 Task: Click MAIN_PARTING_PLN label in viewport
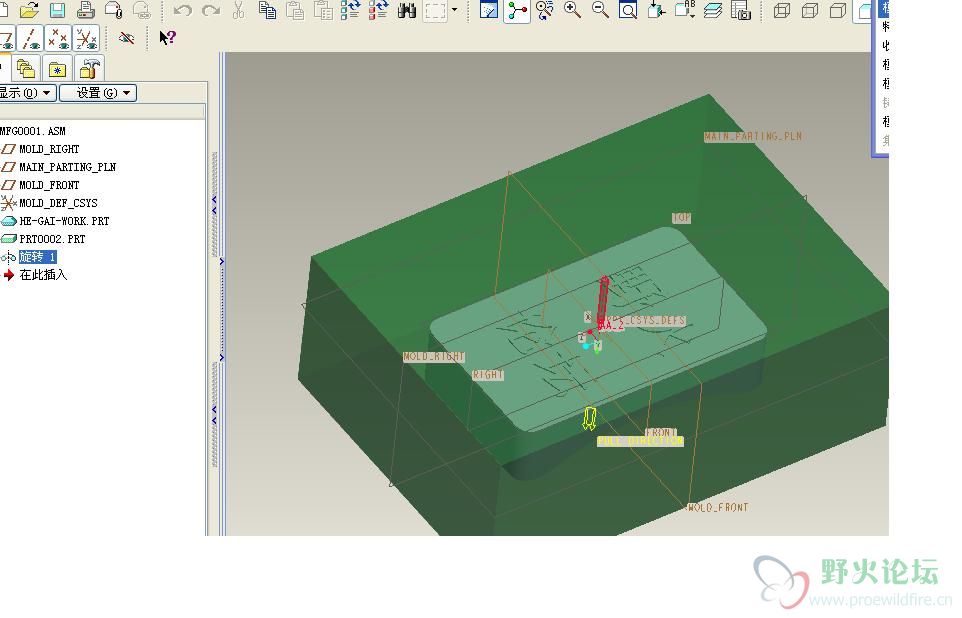pos(753,136)
